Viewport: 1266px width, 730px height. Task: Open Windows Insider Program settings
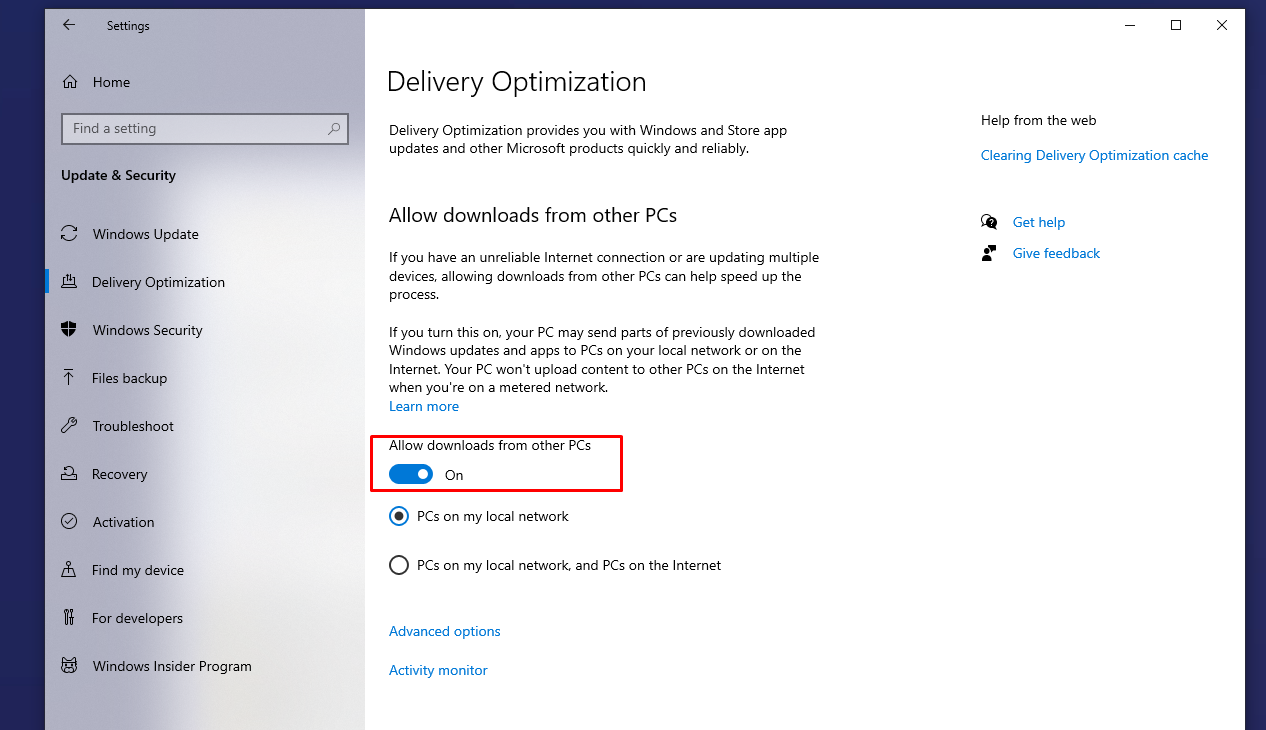click(171, 665)
